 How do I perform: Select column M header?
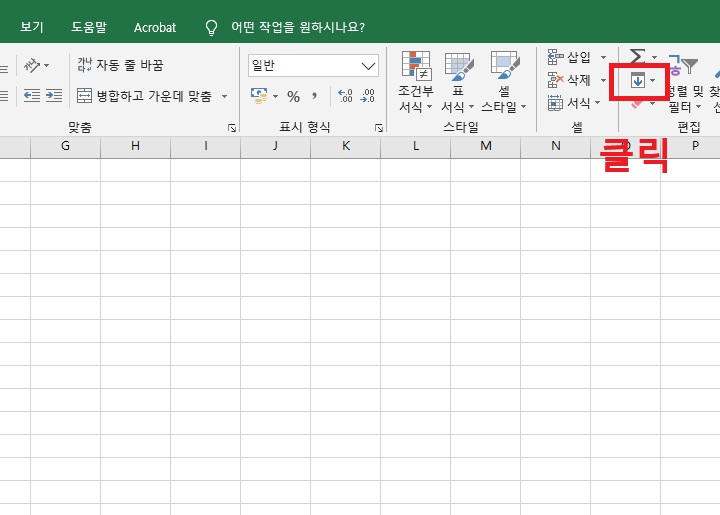point(485,146)
